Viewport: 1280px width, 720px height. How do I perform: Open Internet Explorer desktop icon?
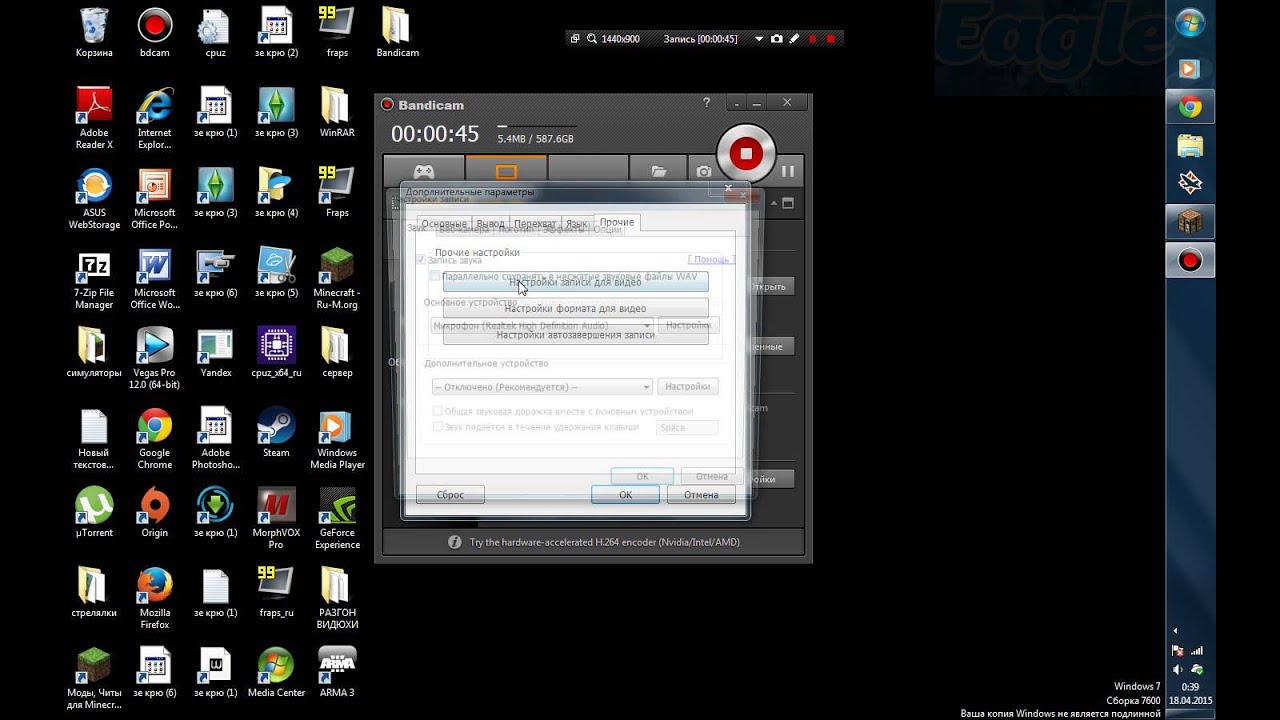click(x=154, y=118)
